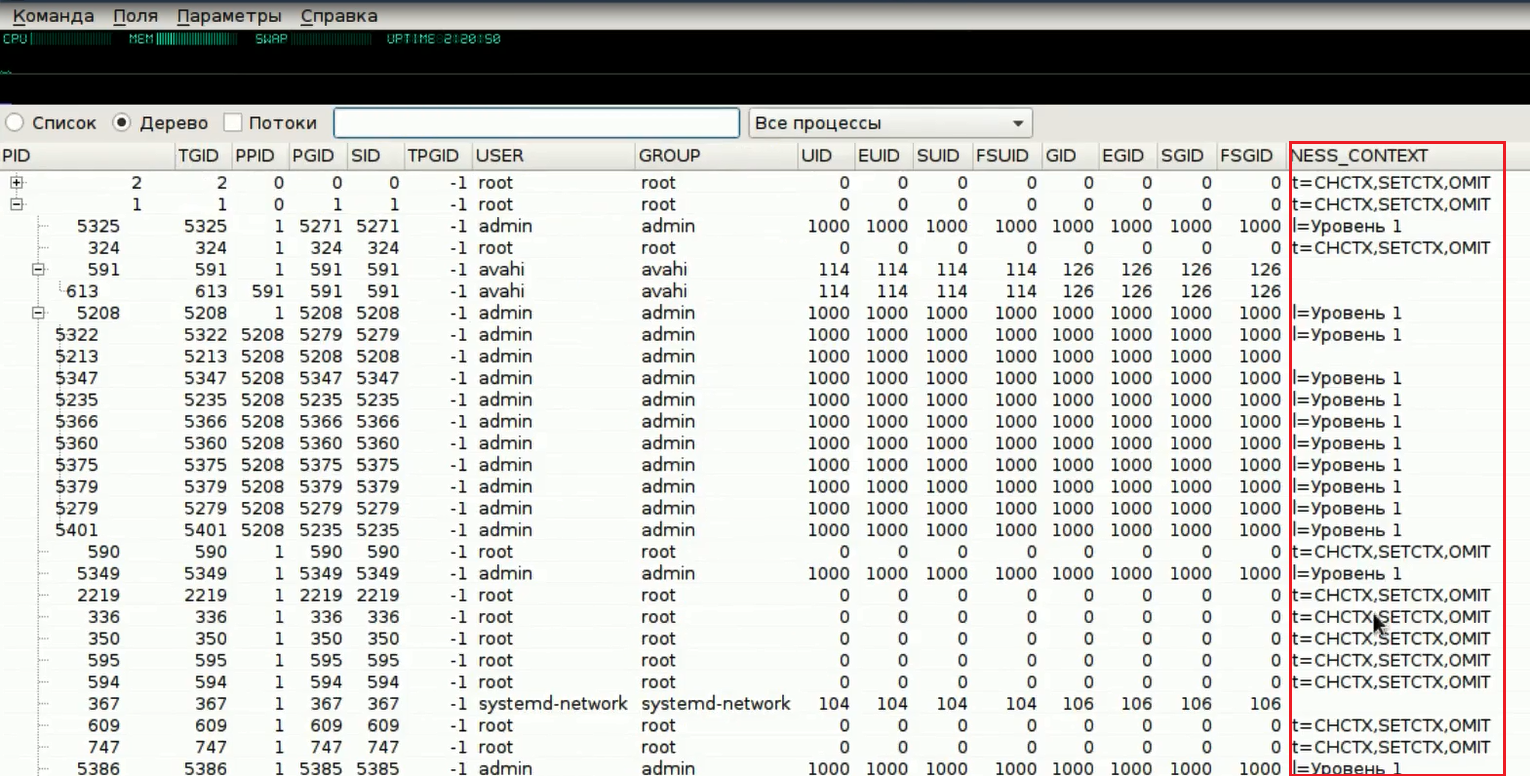Collapse the admin process 5208 node
Viewport: 1530px width, 776px height.
coord(39,313)
